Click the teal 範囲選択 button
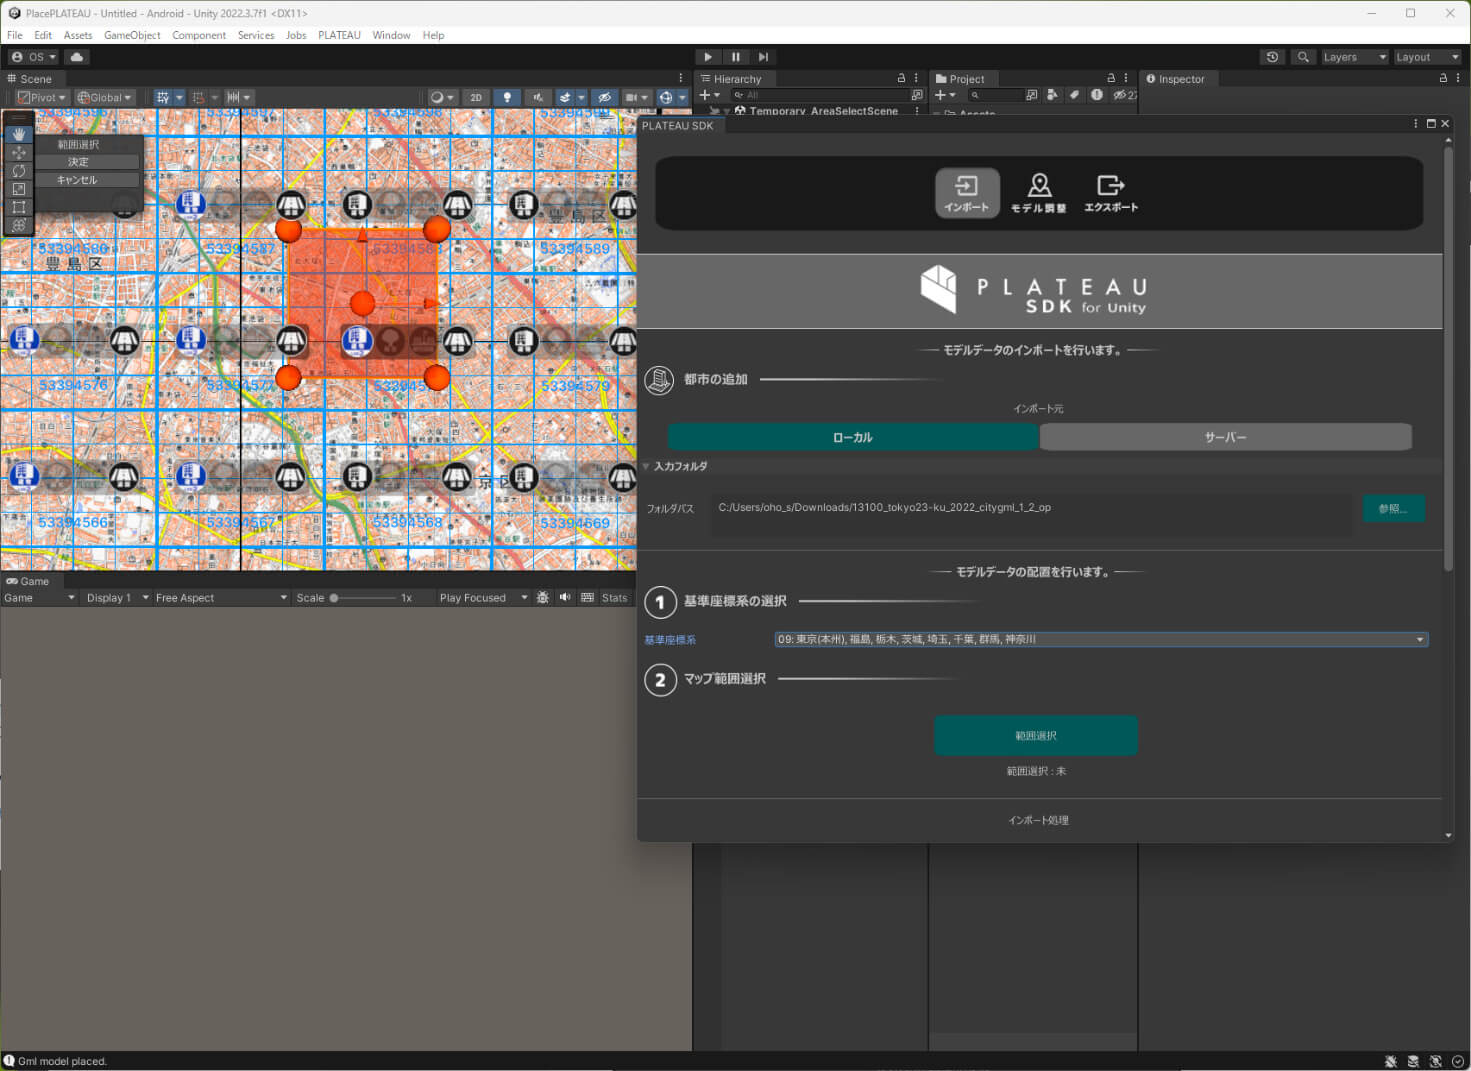The width and height of the screenshot is (1471, 1071). (1036, 735)
